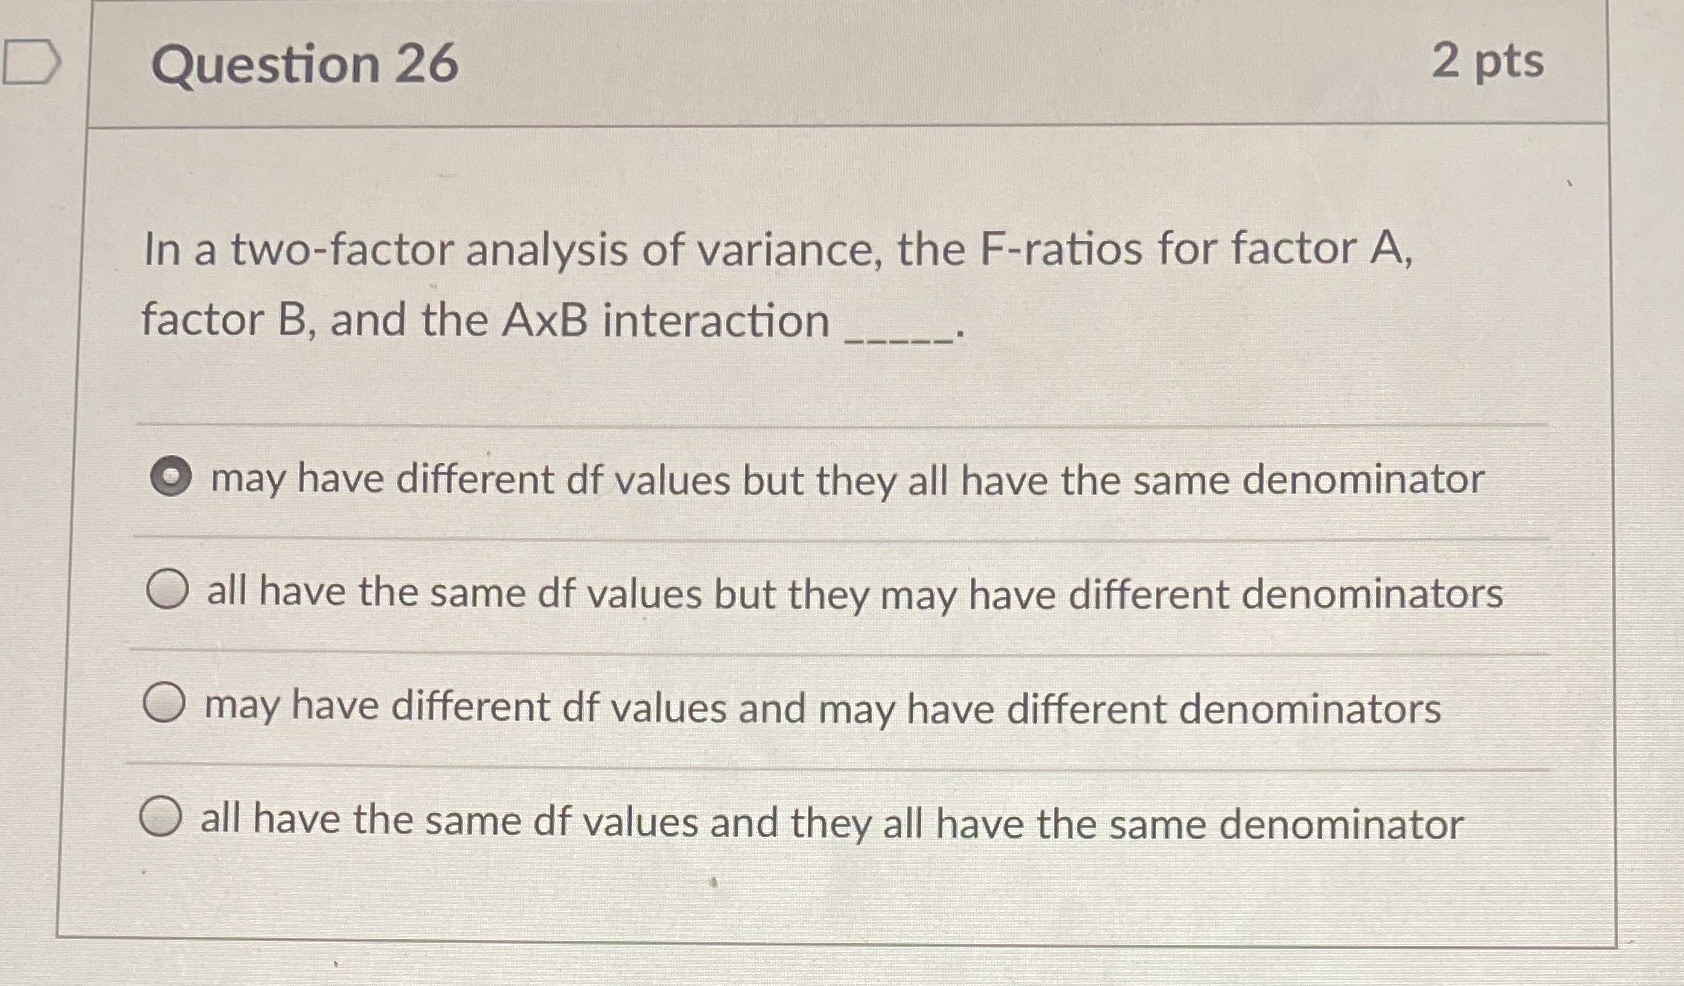Click the fourth answer option text

click(830, 820)
